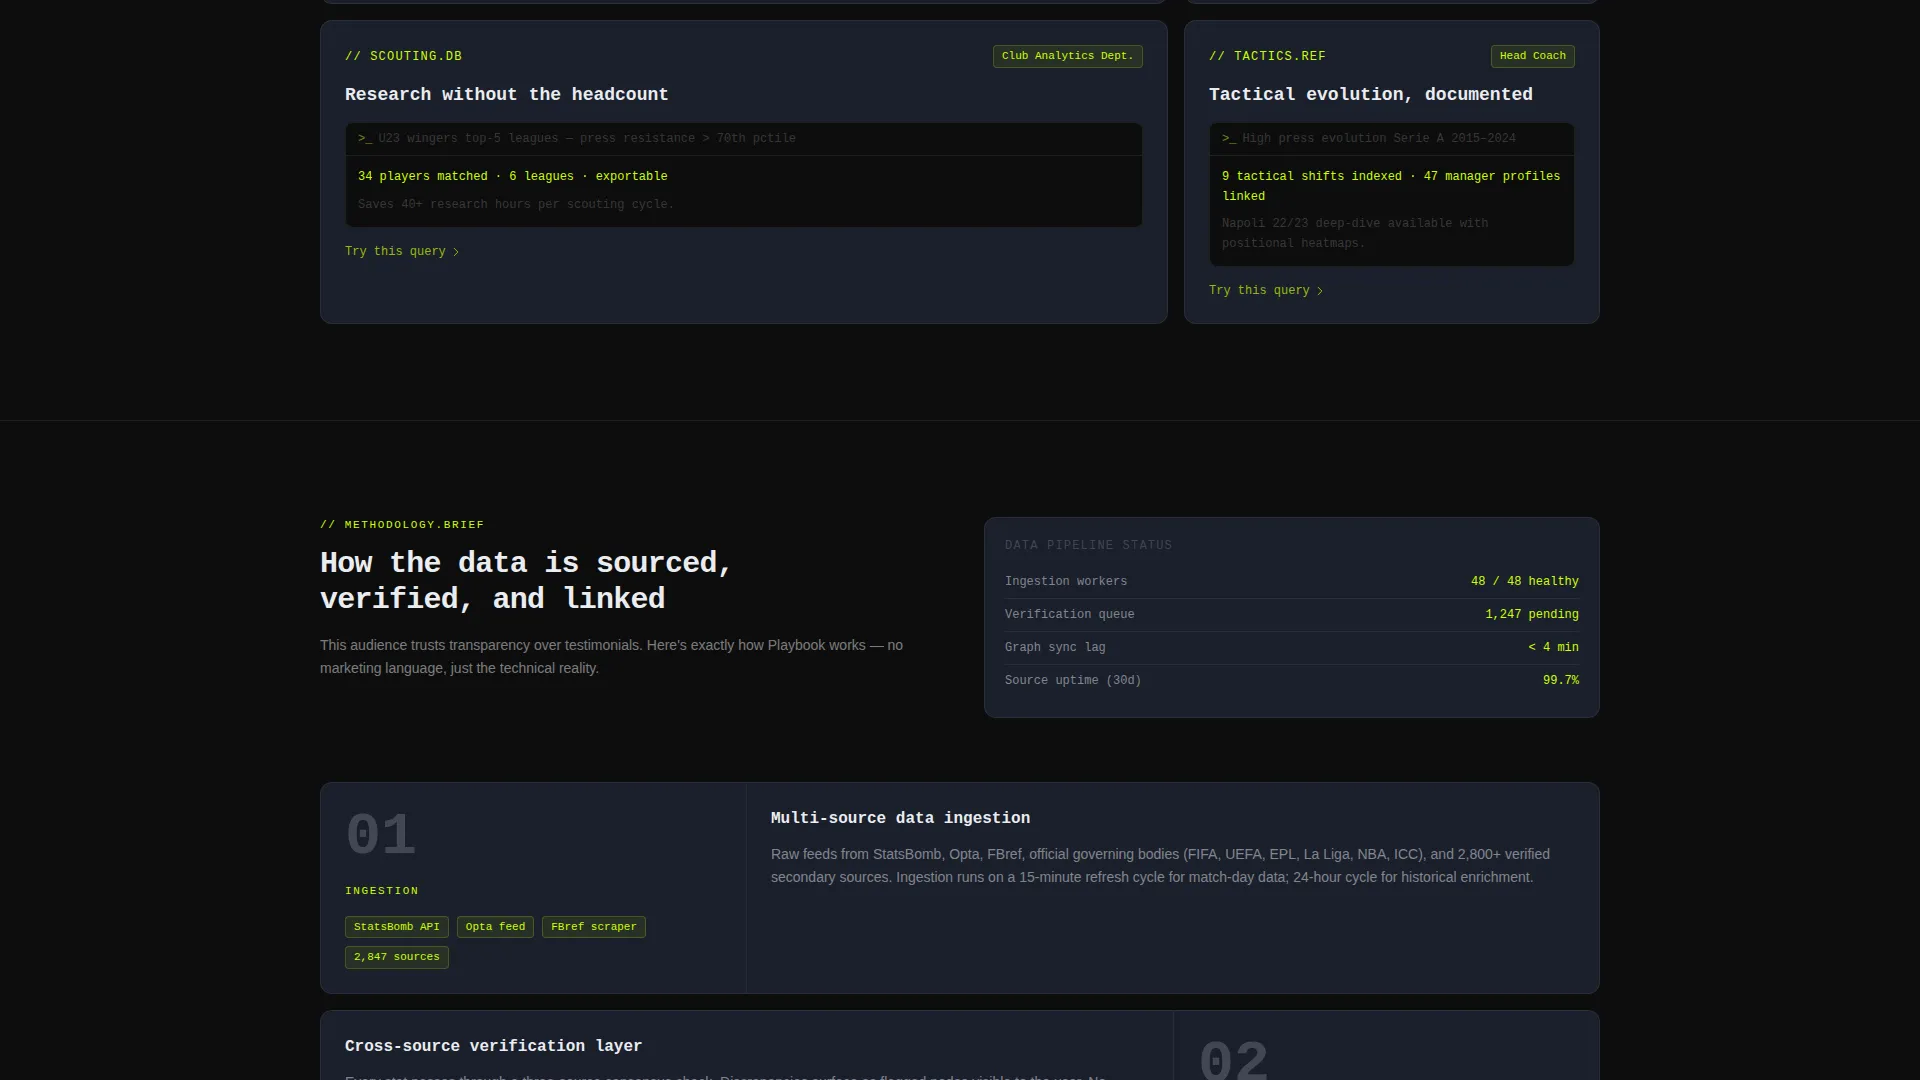
Task: Click 'This audience trusts transparency' paragraph
Action: pyautogui.click(x=611, y=657)
